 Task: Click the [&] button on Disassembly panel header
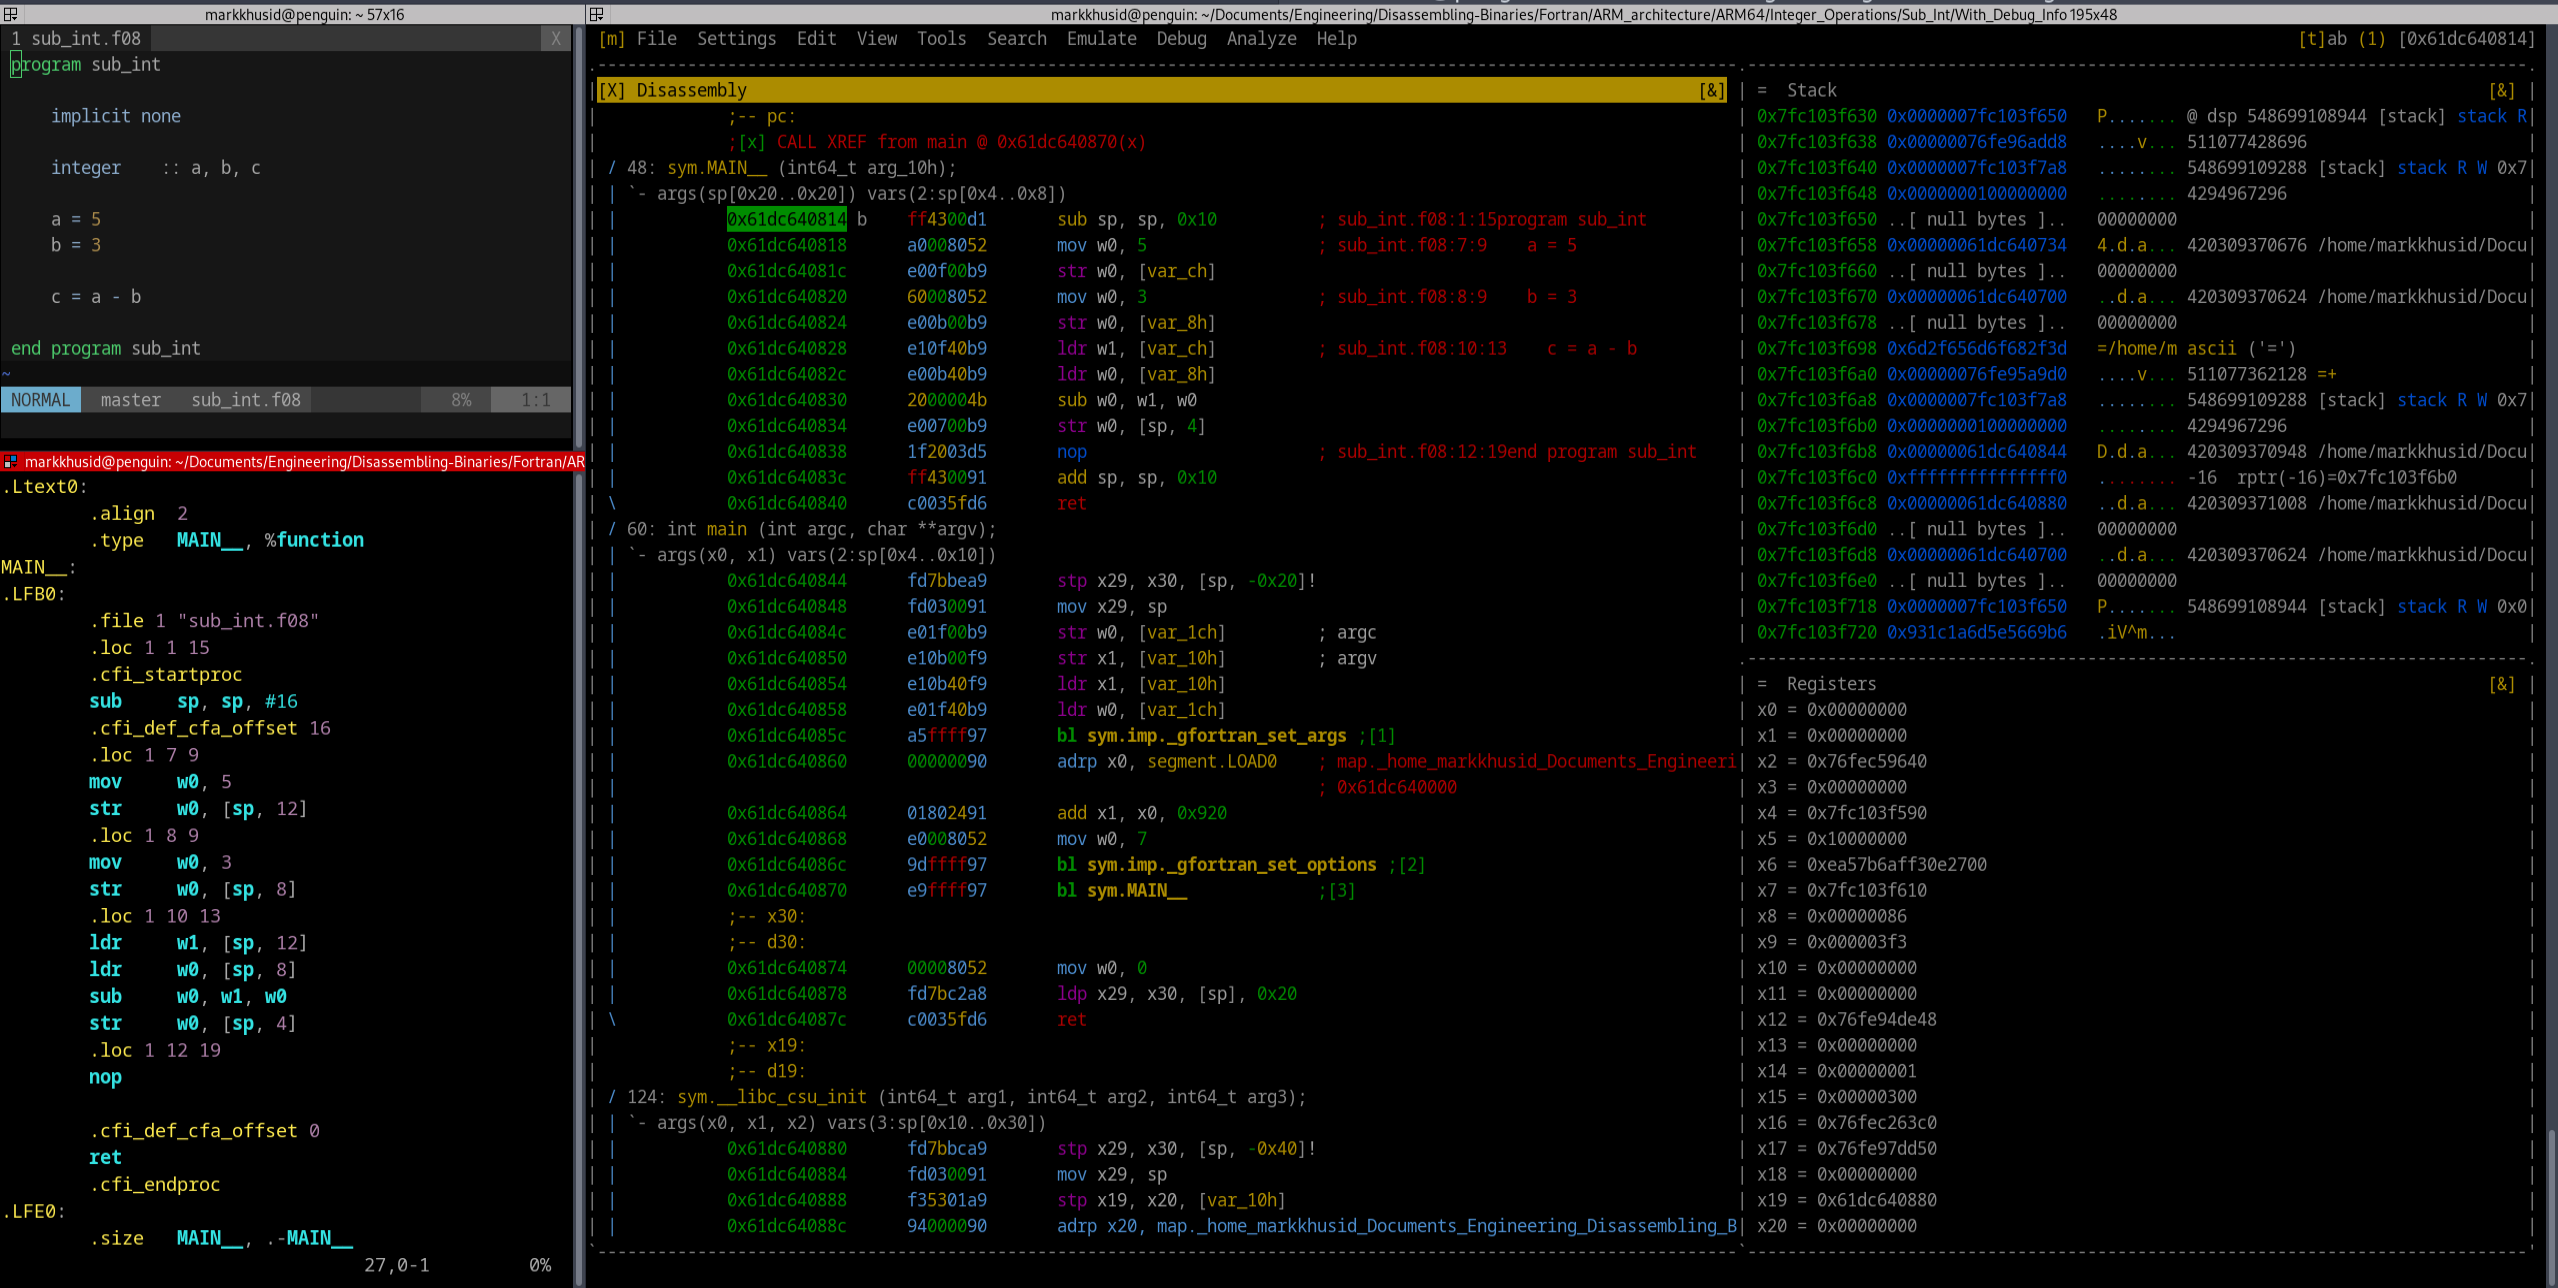[1712, 90]
